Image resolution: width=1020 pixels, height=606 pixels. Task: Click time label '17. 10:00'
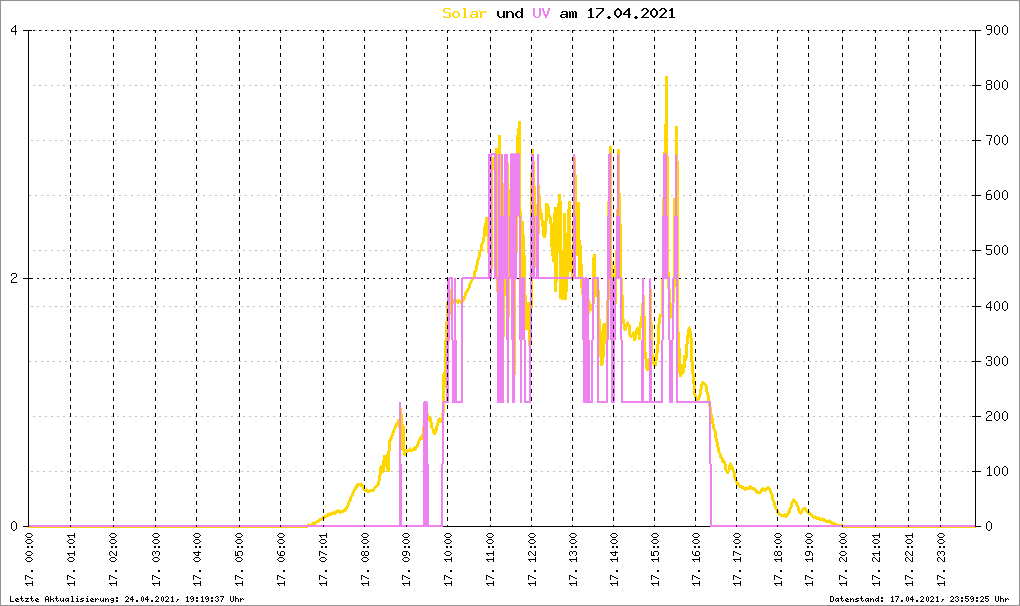448,560
